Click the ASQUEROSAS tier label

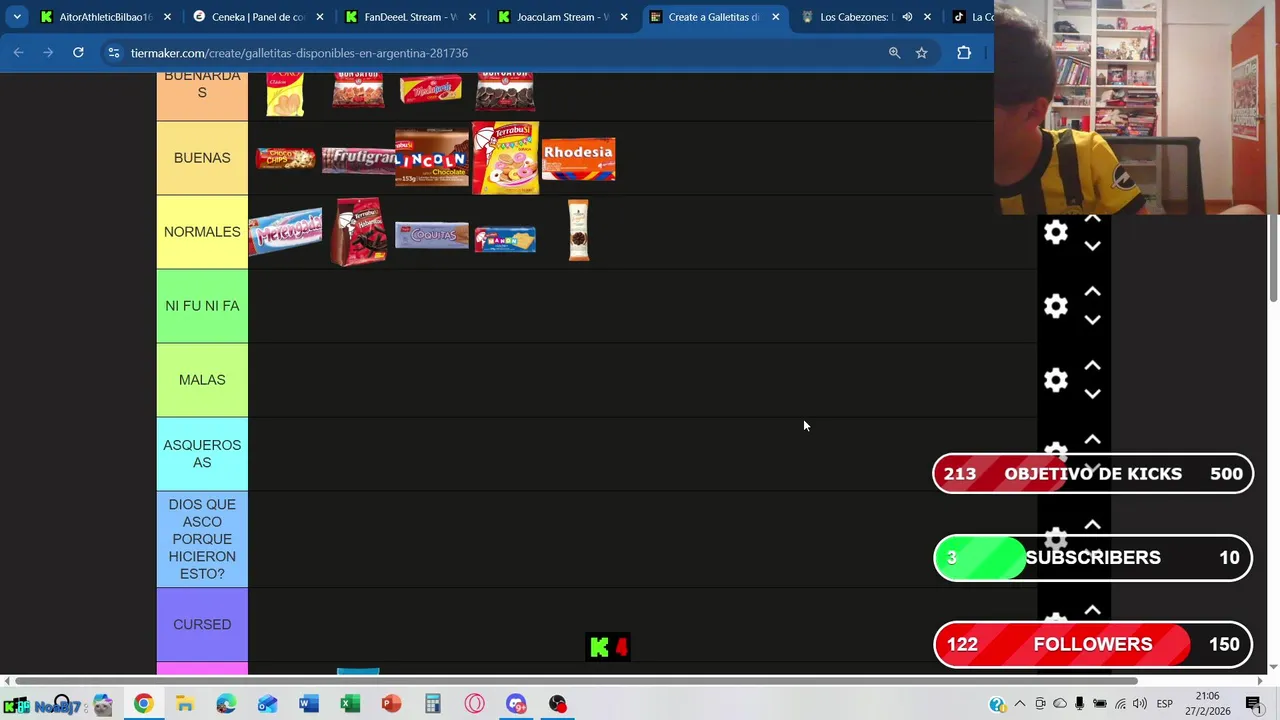(x=202, y=454)
